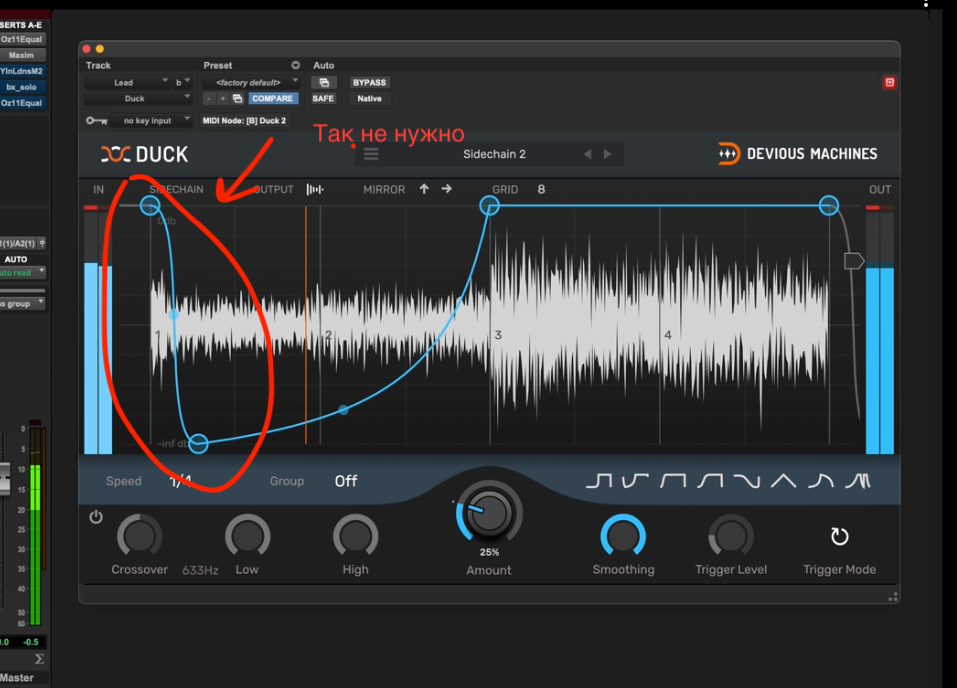
Task: Open the Duck plugin selector dropdown
Action: point(138,98)
